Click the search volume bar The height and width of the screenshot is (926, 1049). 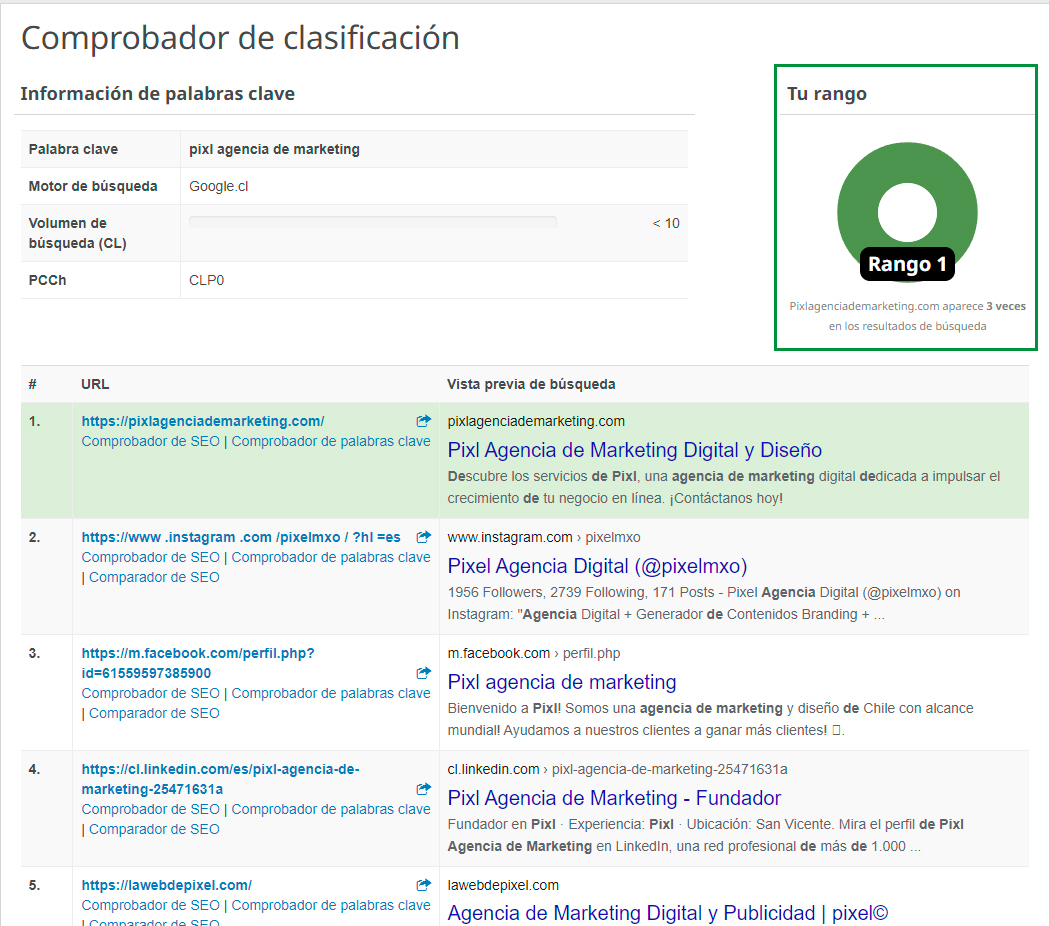(373, 222)
